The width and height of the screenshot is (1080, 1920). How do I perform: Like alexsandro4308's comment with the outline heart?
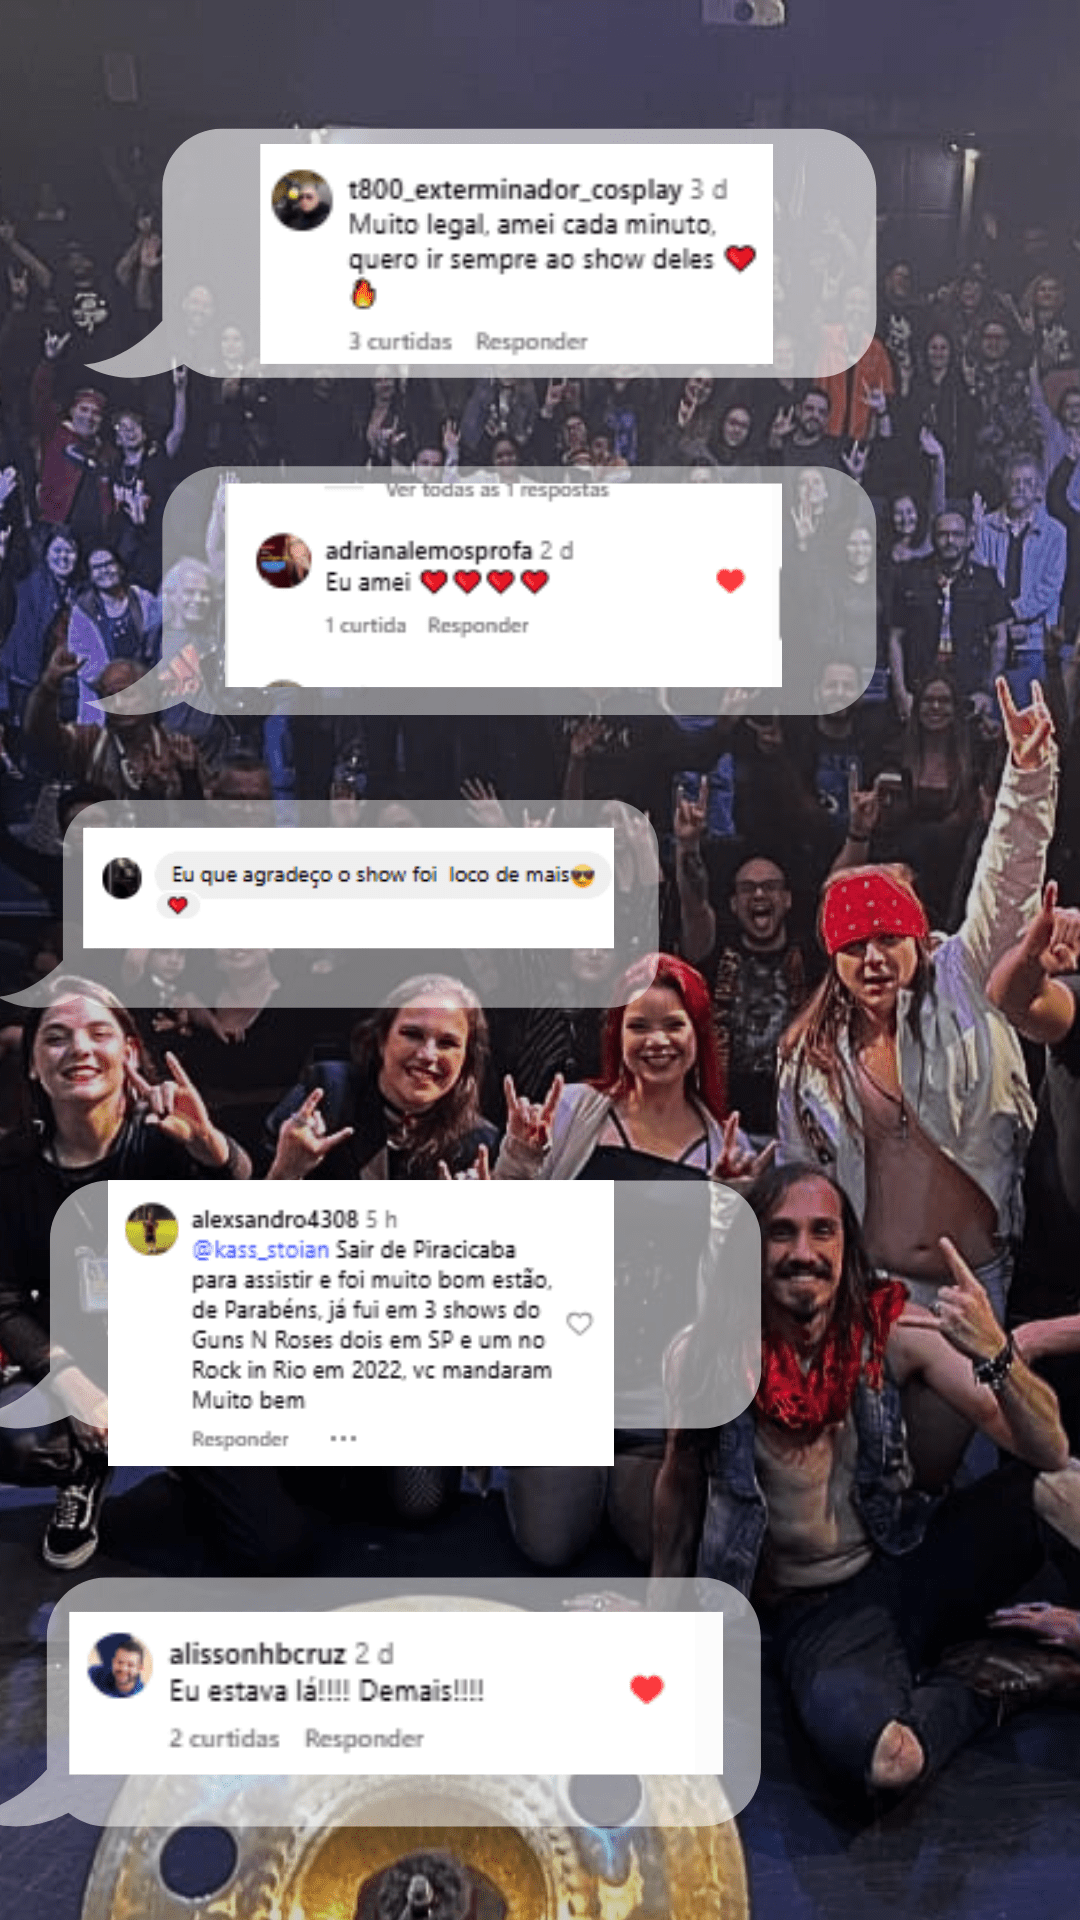[580, 1324]
